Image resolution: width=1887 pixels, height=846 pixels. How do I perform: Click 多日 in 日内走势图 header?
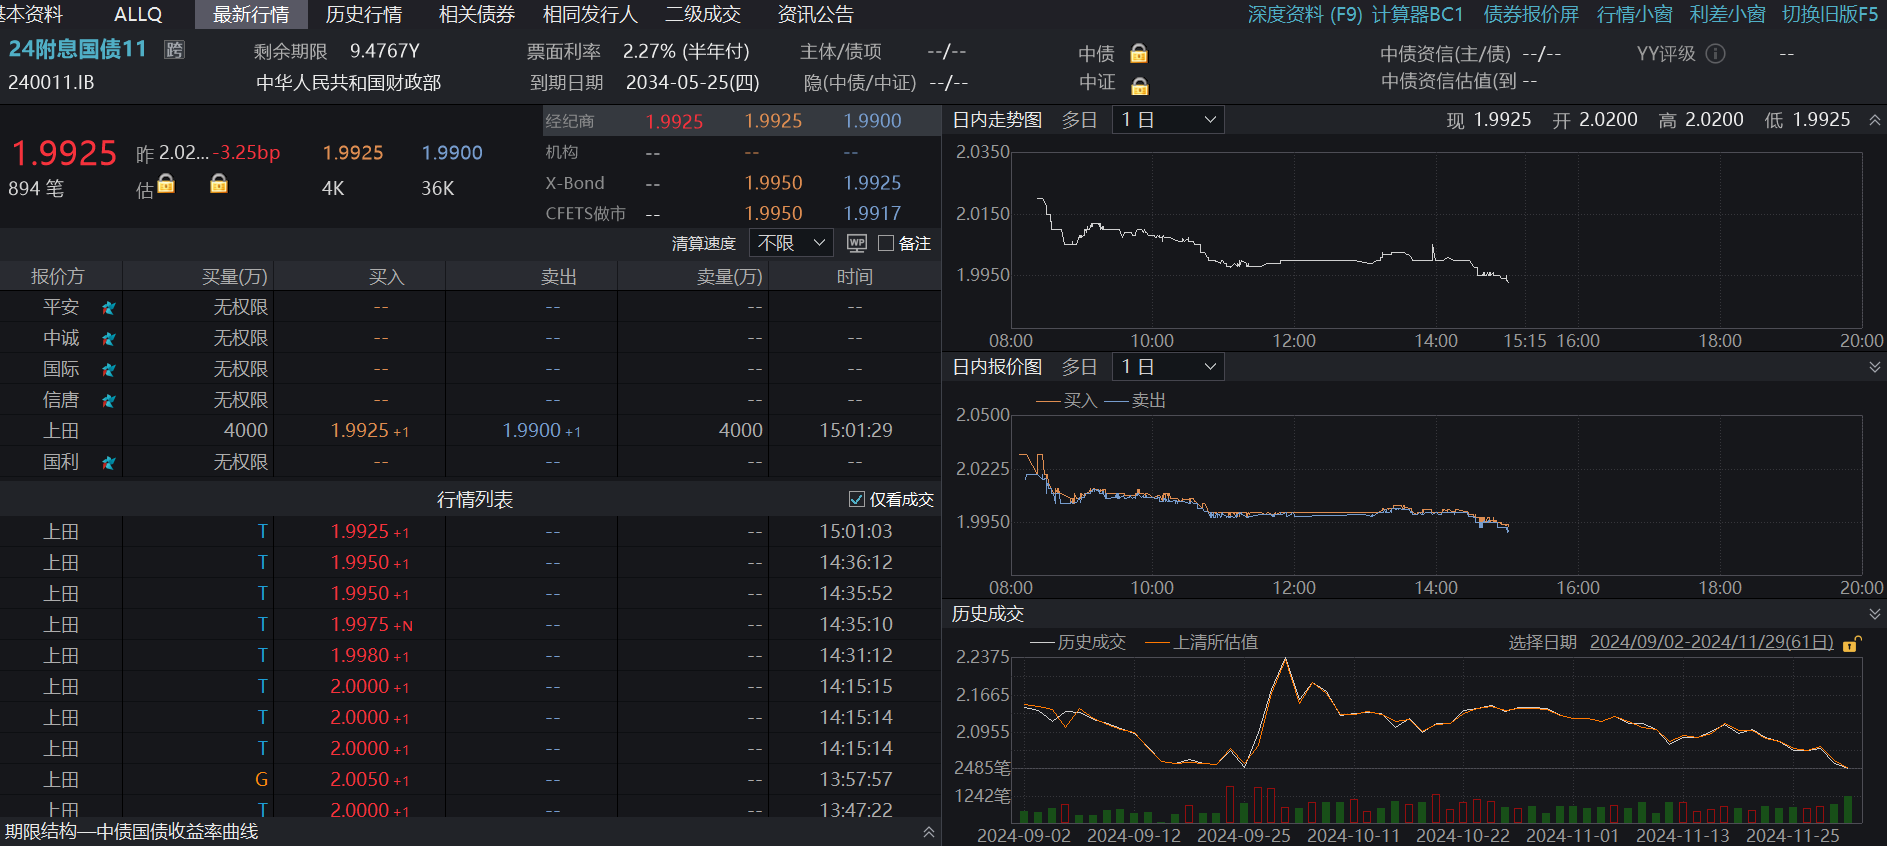[x=1079, y=120]
